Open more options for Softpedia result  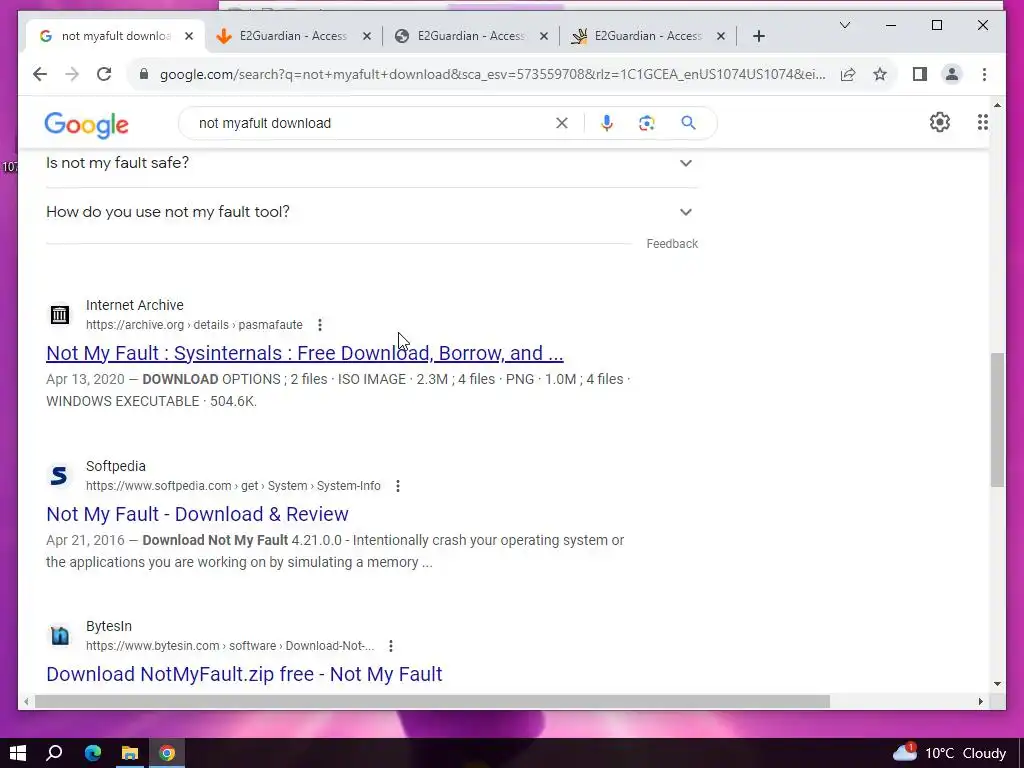tap(398, 486)
